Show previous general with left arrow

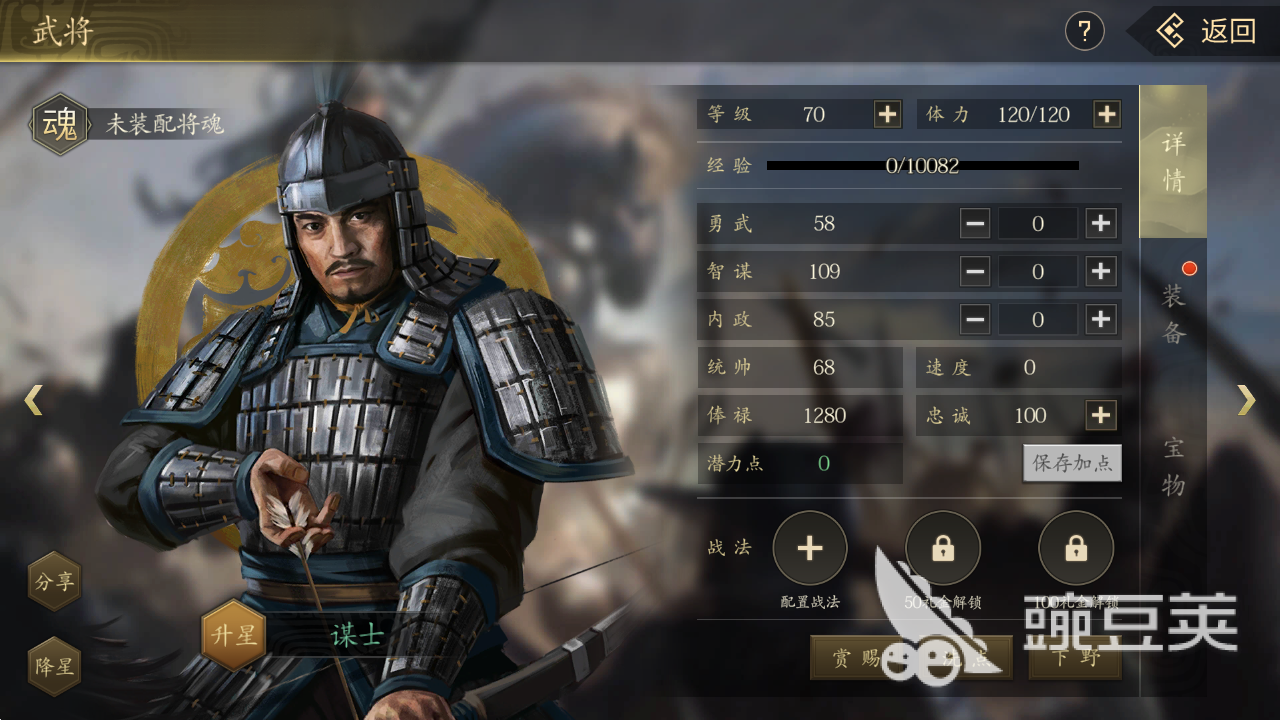pos(34,400)
